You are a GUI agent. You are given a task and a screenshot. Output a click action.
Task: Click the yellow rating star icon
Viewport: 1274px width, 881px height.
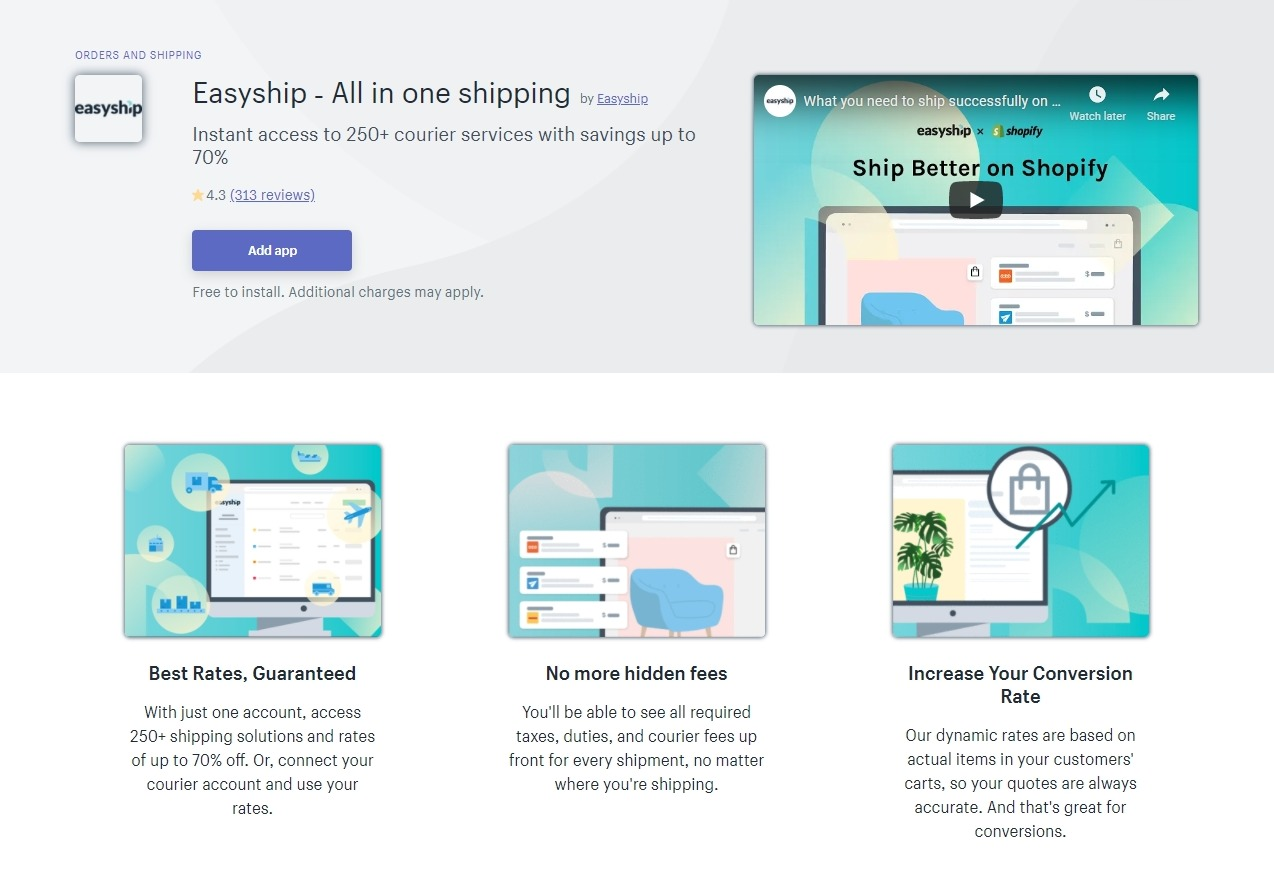click(198, 195)
